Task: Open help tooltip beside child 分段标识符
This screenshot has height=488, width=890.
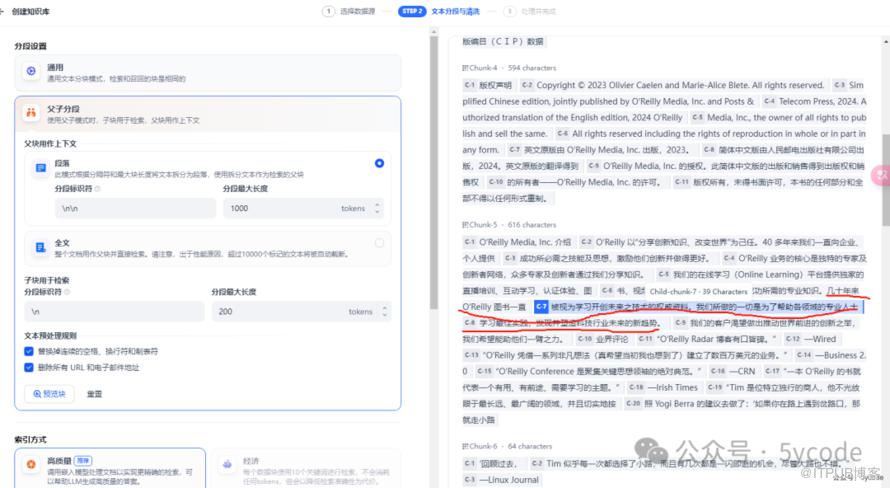Action: click(67, 292)
